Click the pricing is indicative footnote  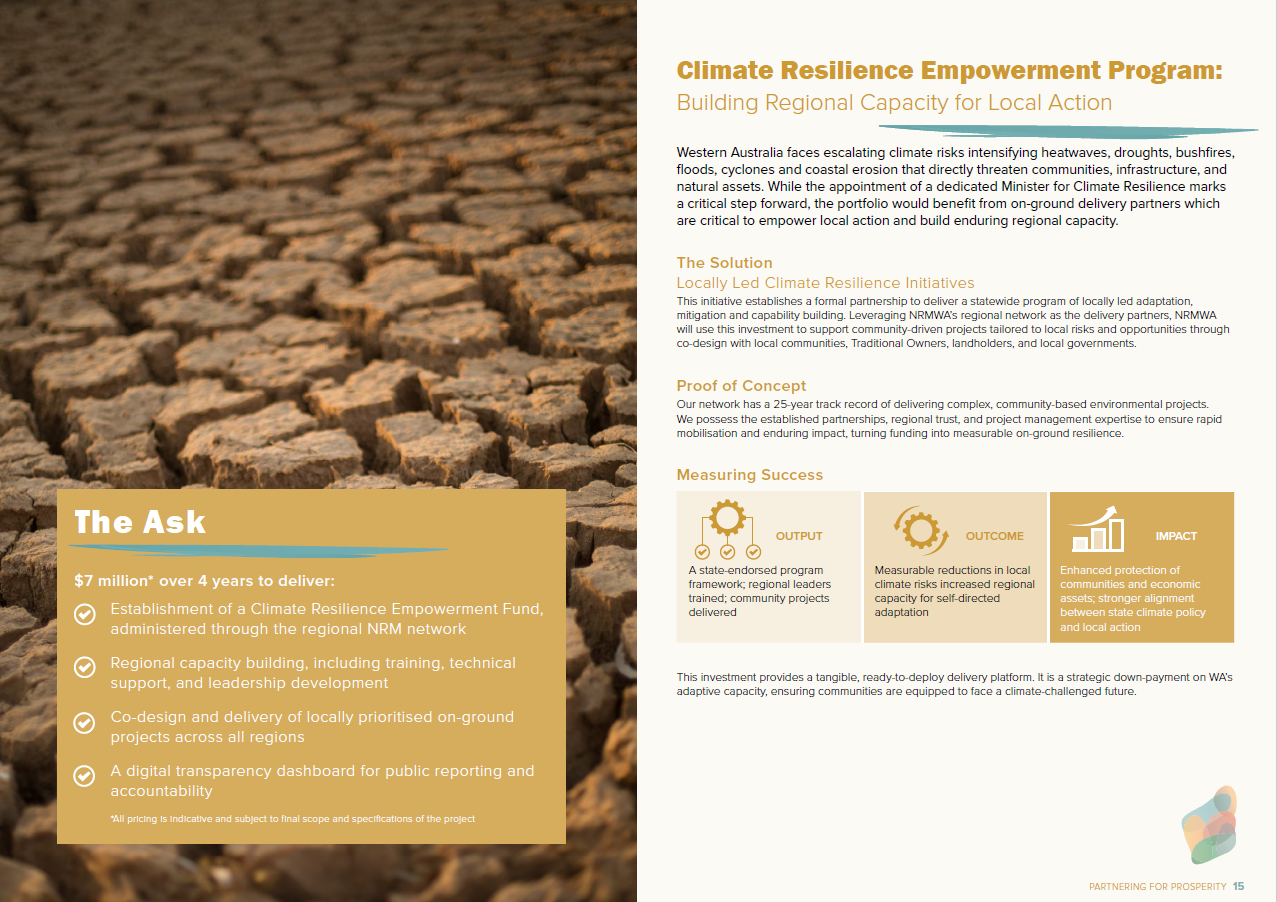(x=292, y=819)
